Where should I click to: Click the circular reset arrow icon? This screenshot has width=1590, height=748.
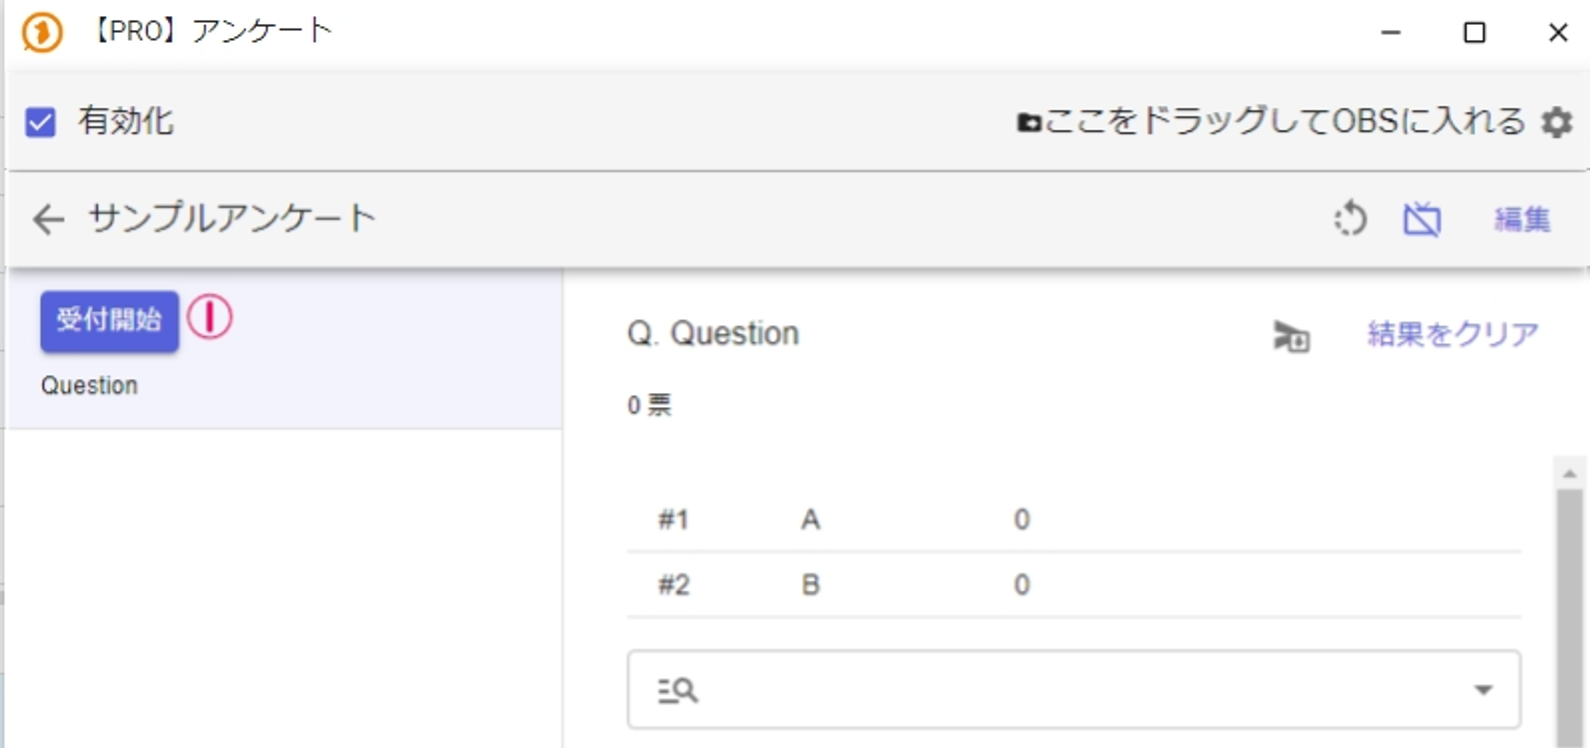pos(1350,219)
